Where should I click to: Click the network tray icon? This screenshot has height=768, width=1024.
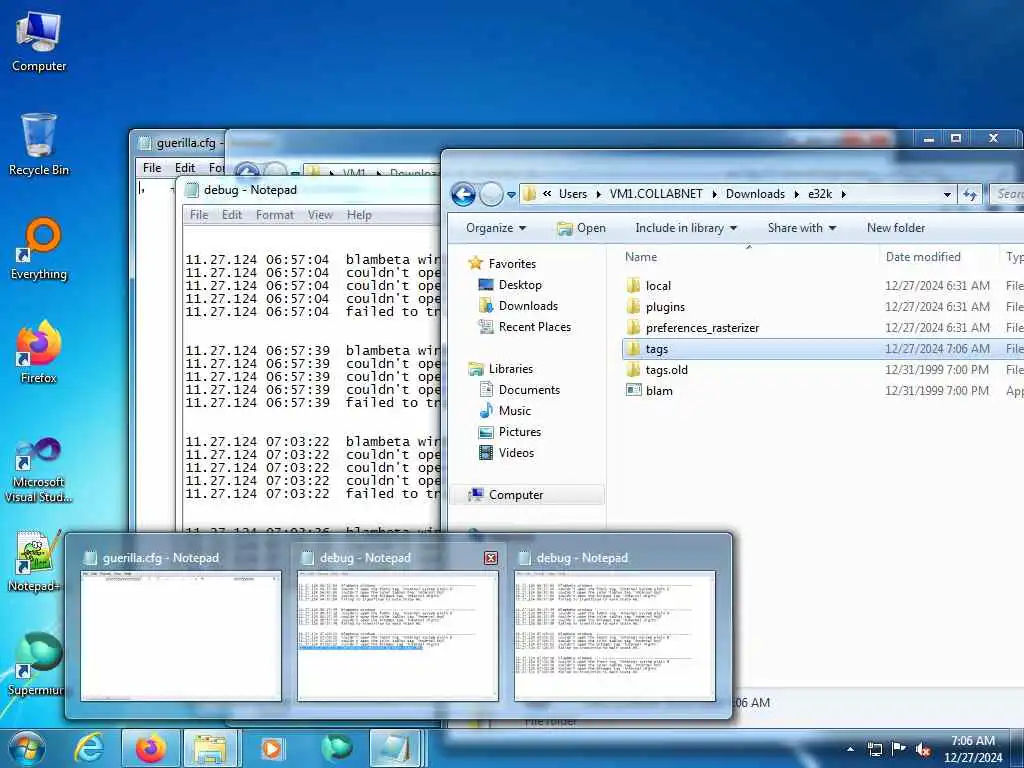[x=874, y=749]
